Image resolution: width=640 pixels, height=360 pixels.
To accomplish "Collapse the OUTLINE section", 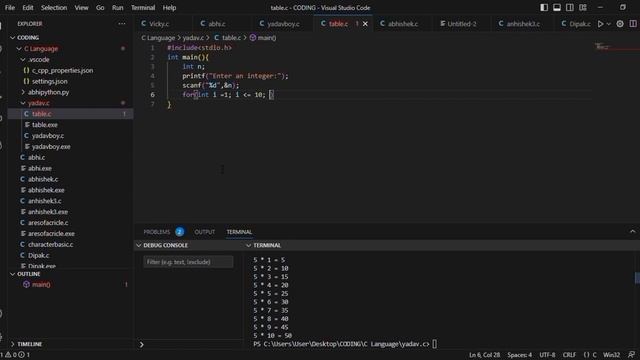I will pyautogui.click(x=29, y=274).
